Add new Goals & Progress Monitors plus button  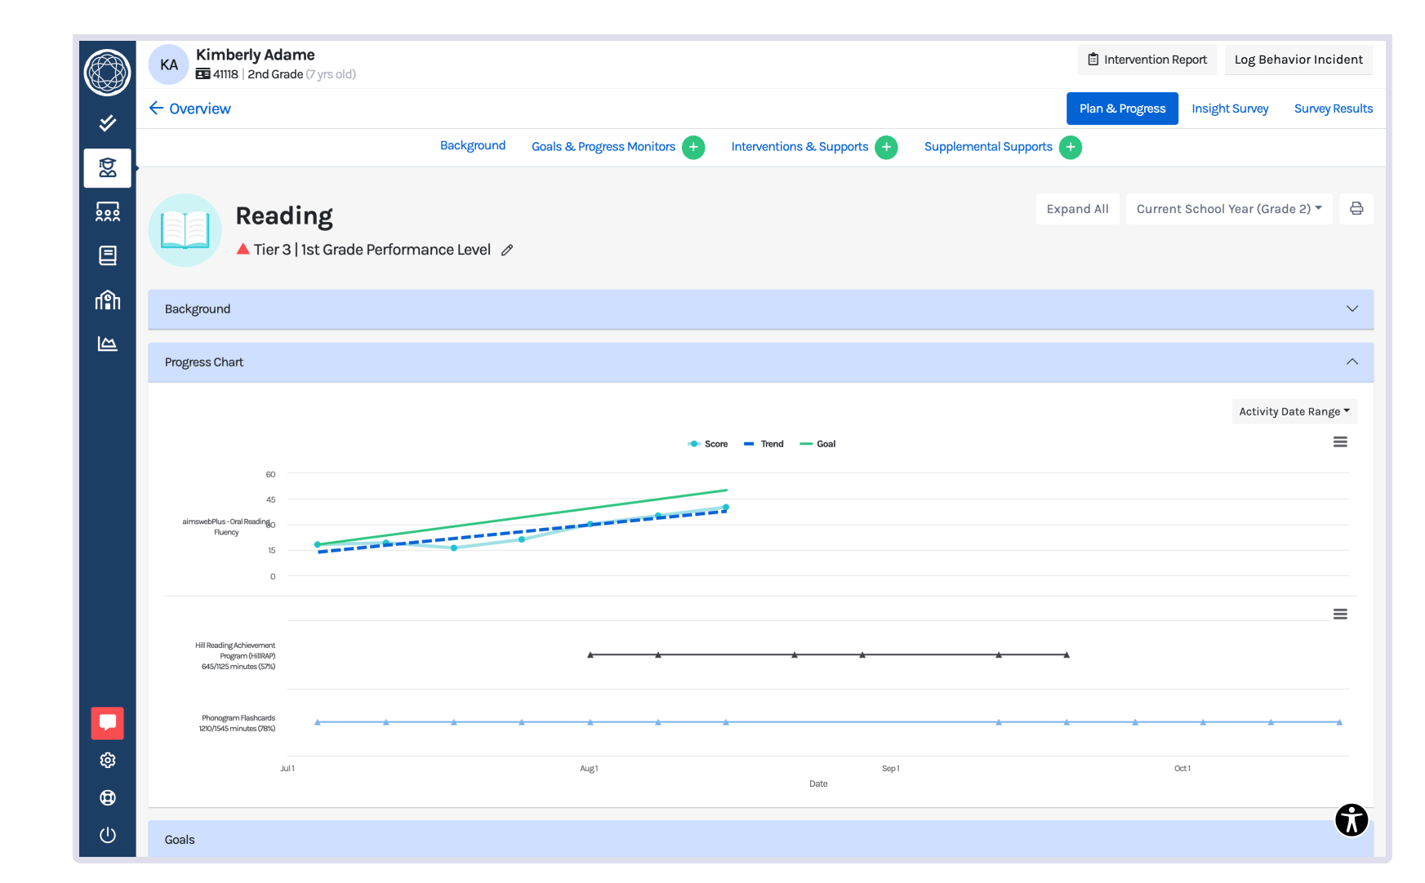[x=693, y=147]
